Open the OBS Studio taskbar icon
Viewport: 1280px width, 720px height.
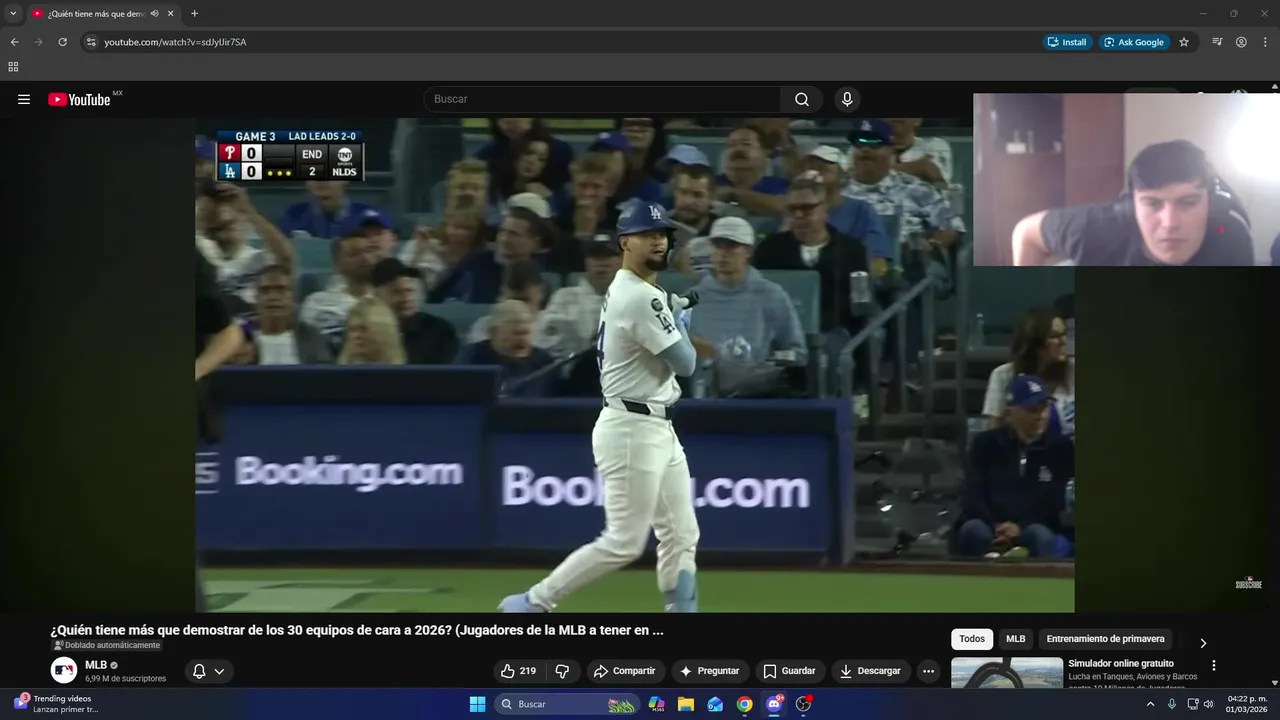point(803,704)
